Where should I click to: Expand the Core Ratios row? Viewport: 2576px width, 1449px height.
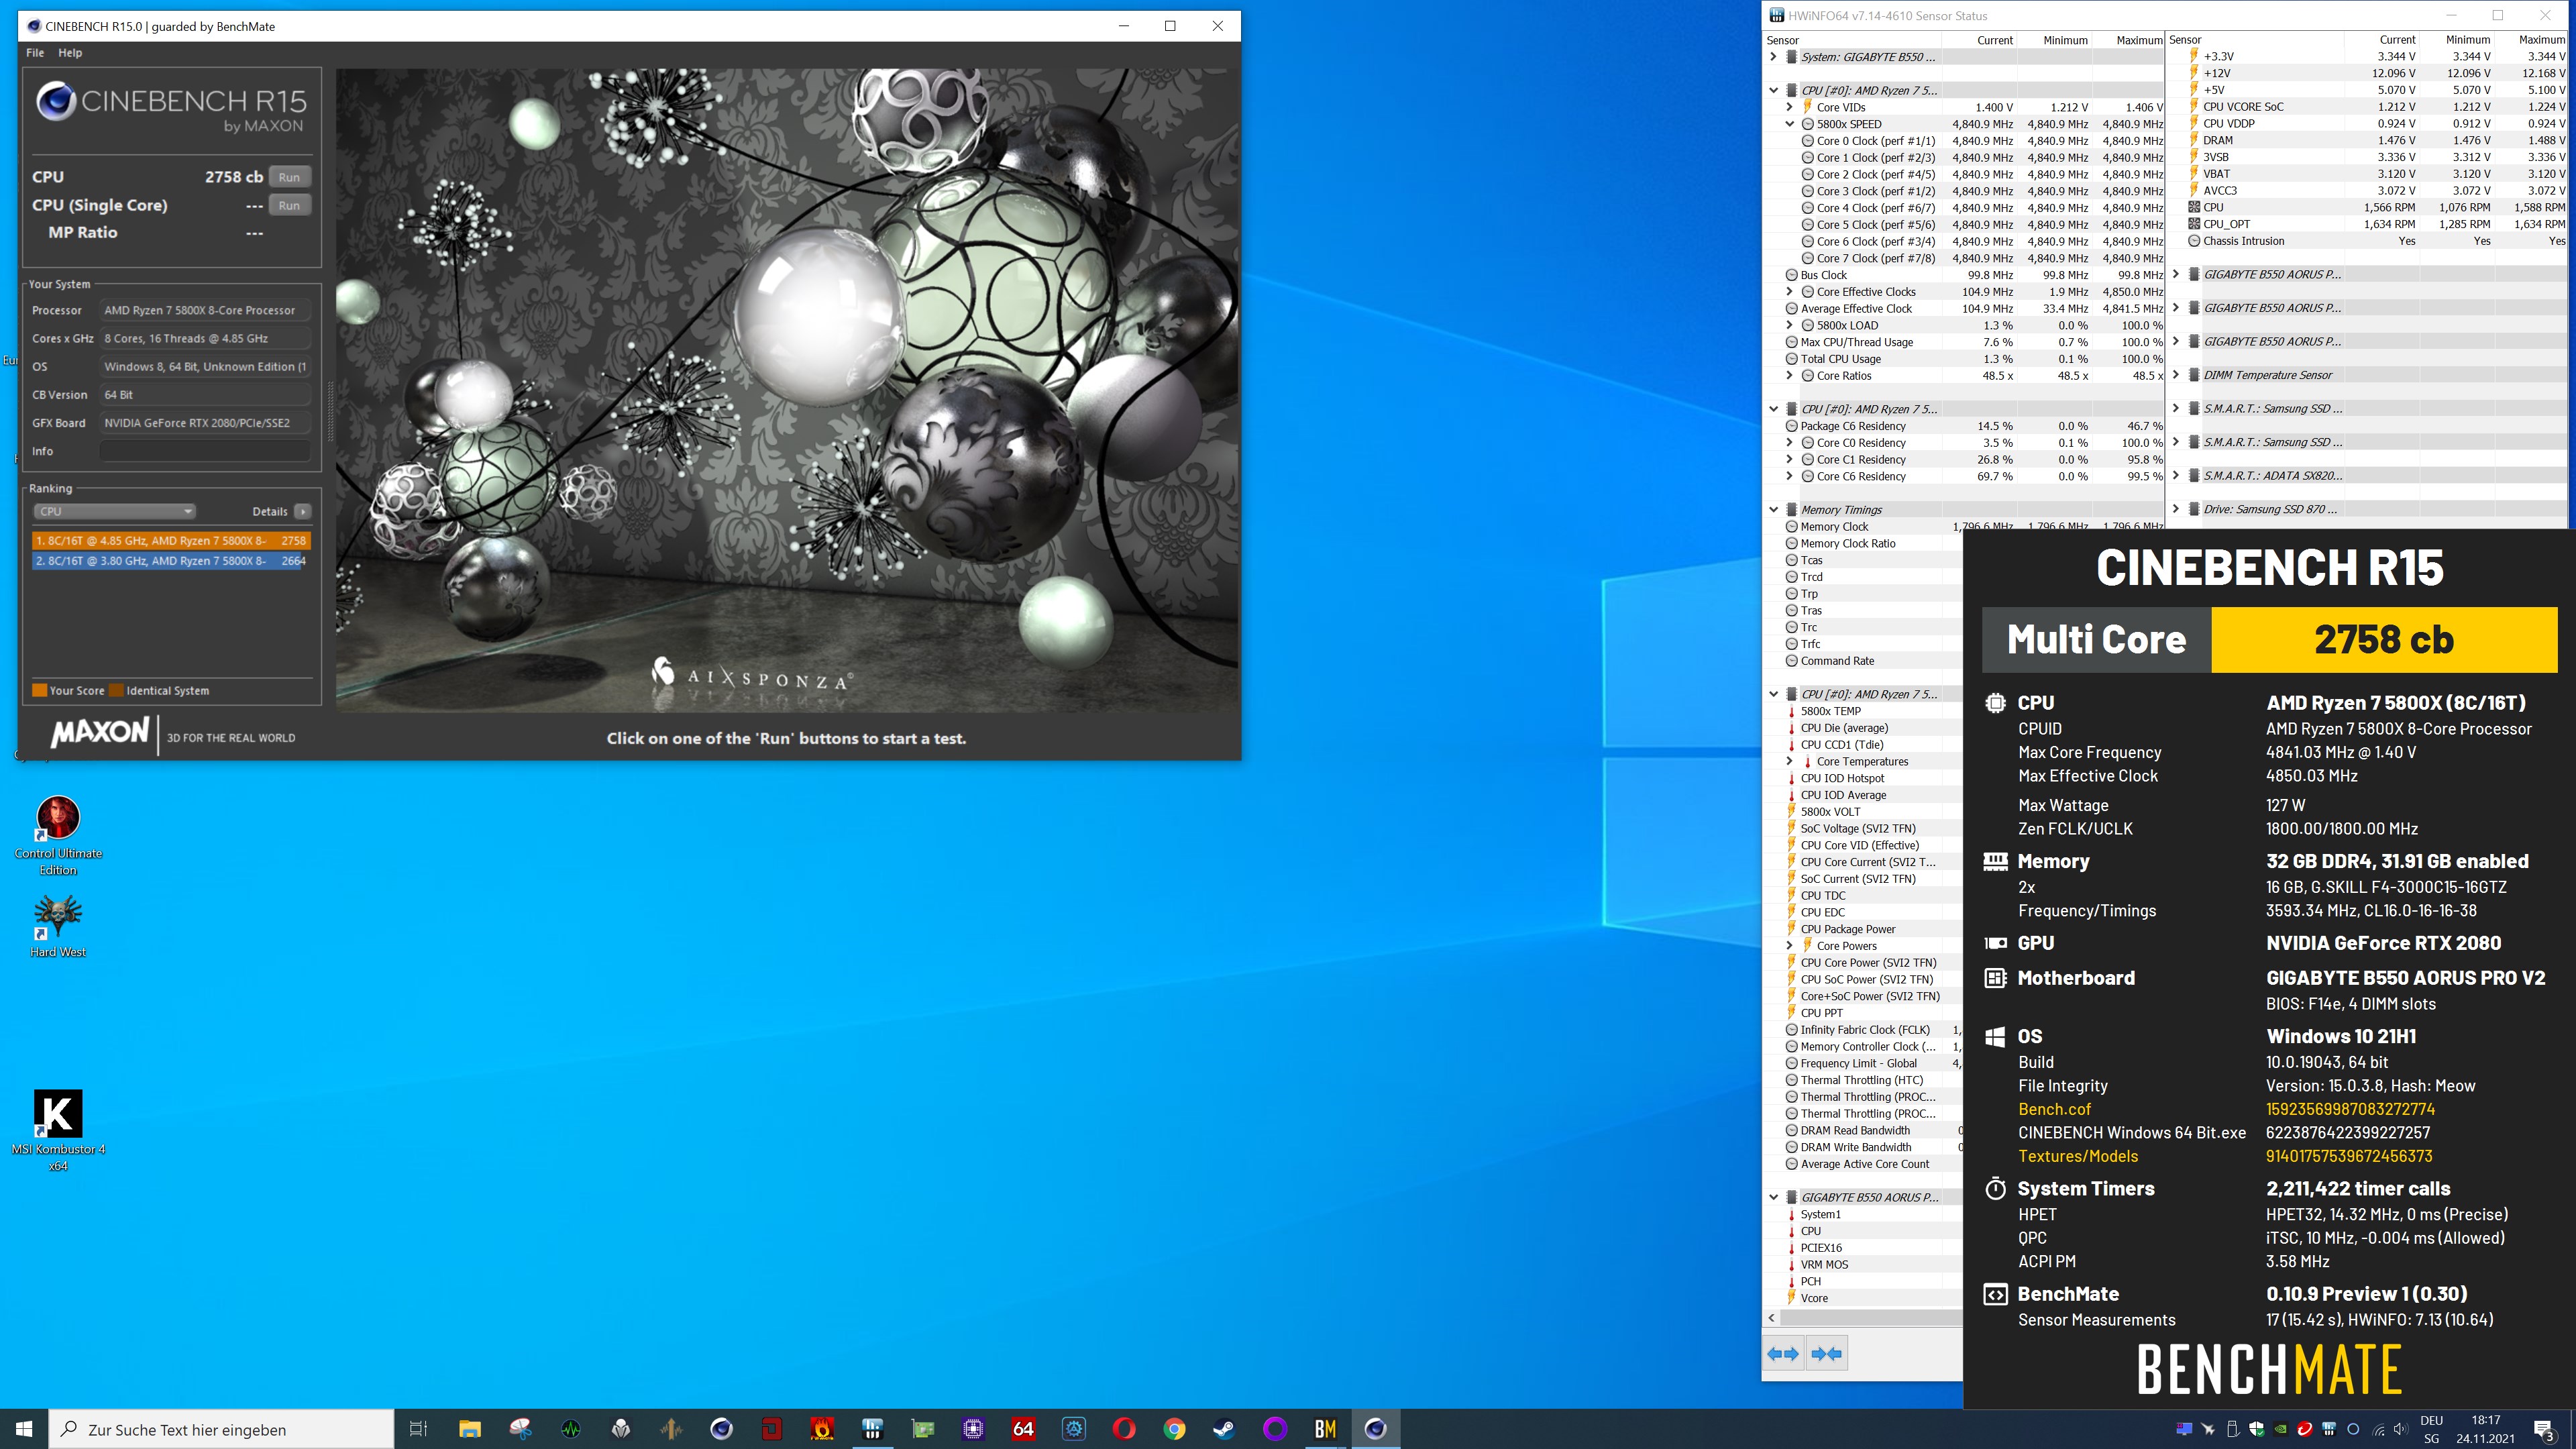click(x=1790, y=376)
